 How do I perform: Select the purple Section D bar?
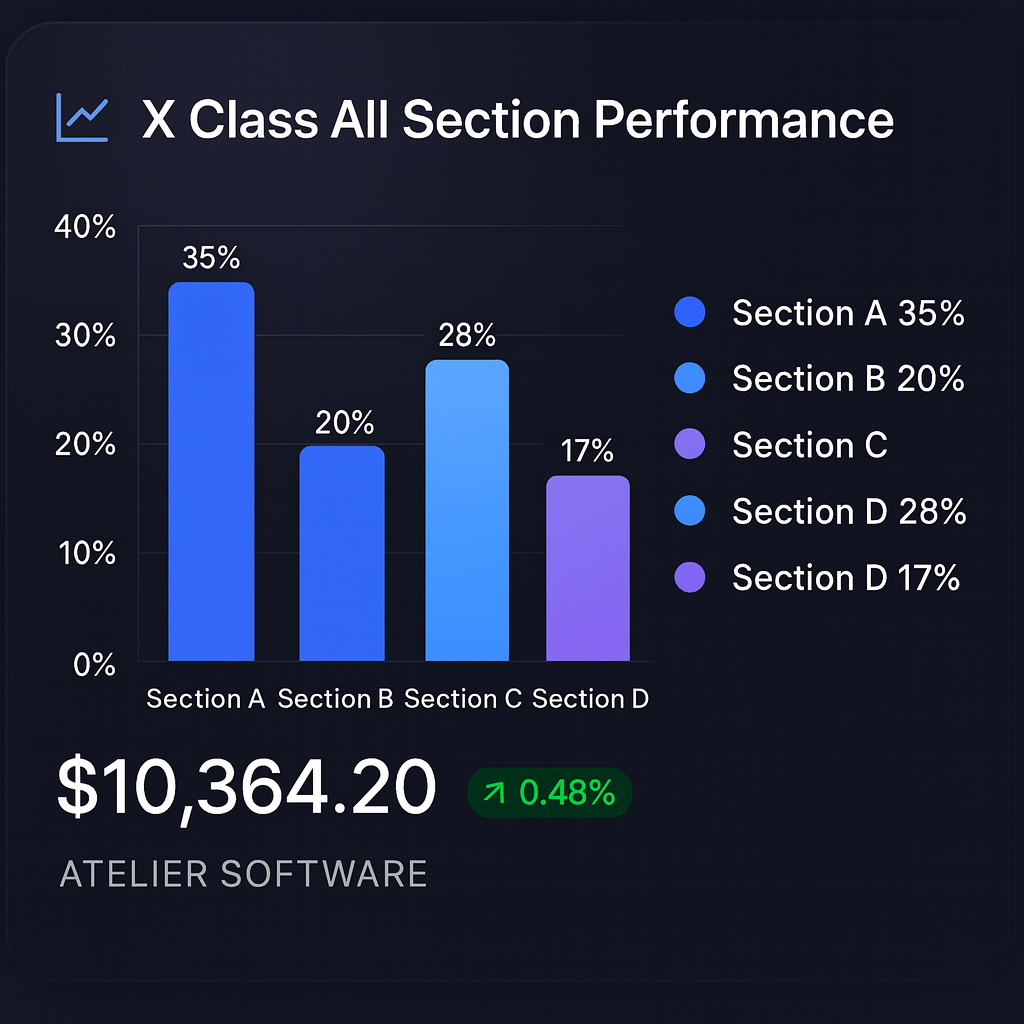point(588,568)
